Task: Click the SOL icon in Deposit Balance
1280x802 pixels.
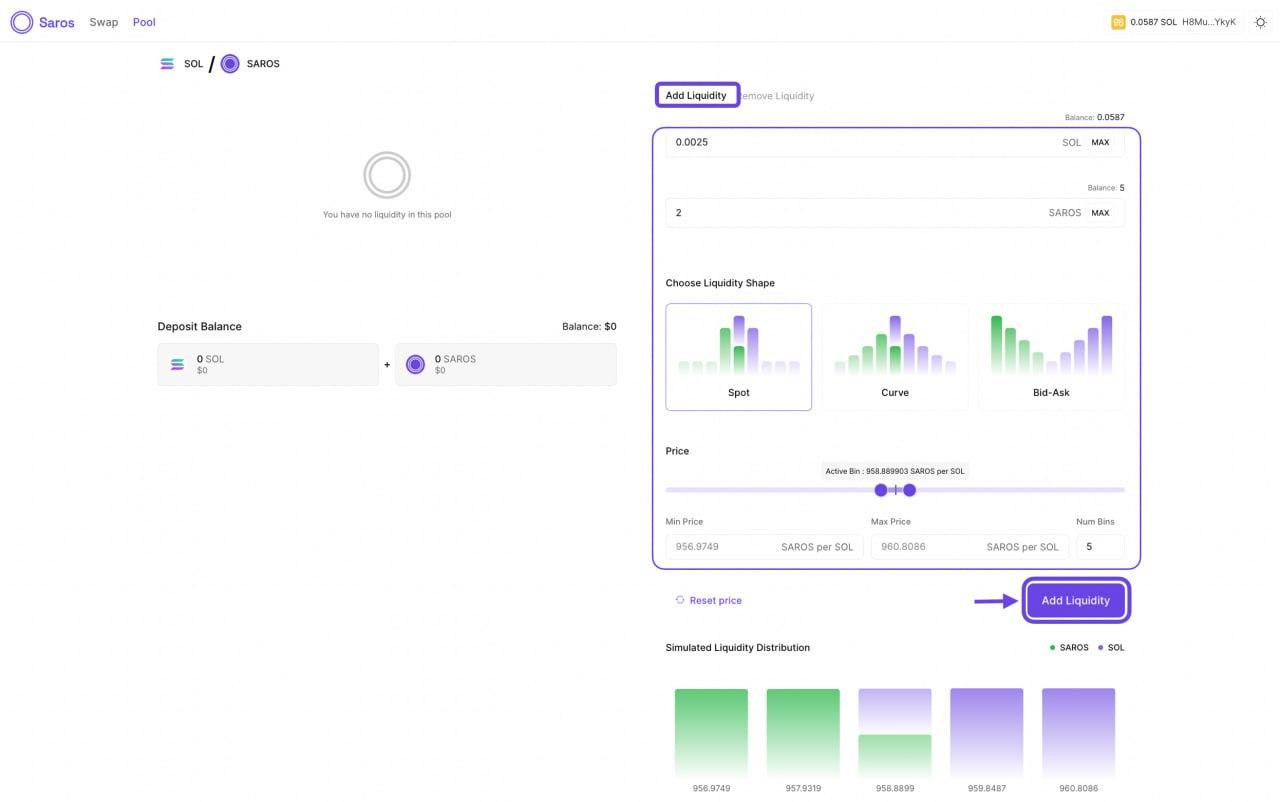Action: (178, 365)
